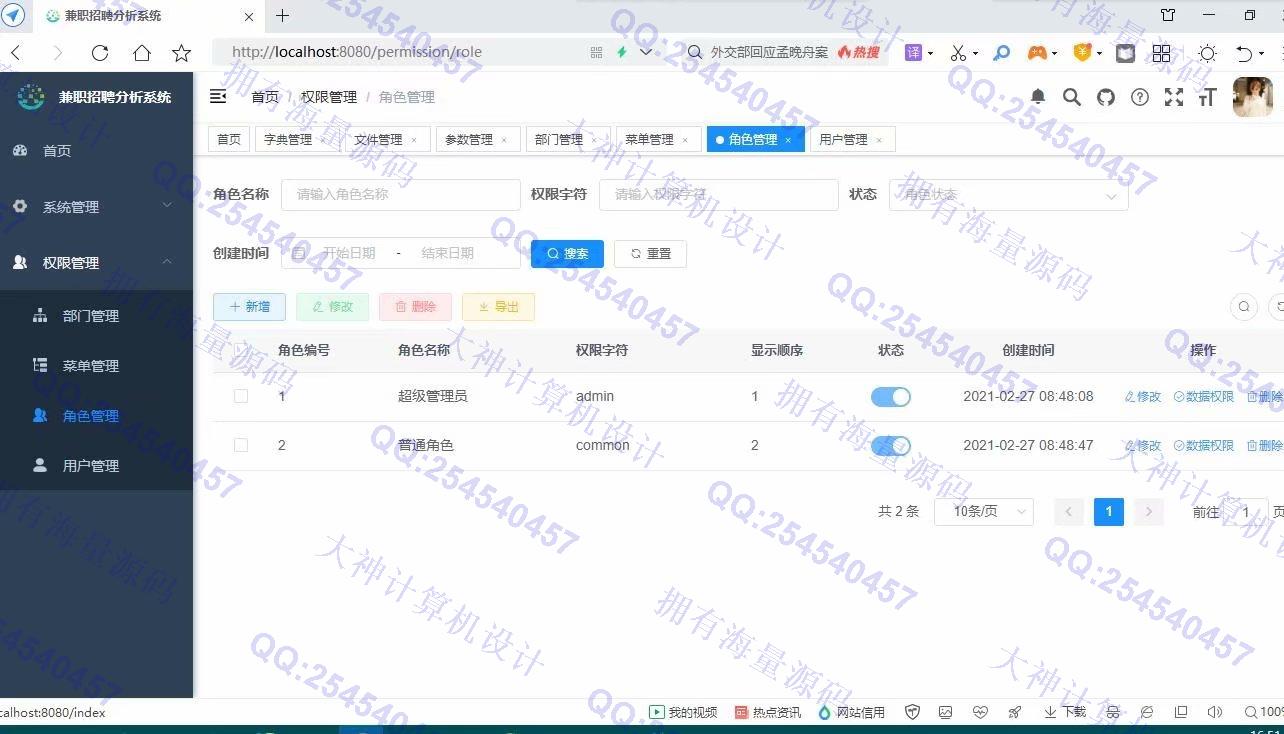Click the 开始日期 date field
The height and width of the screenshot is (734, 1284).
[348, 254]
